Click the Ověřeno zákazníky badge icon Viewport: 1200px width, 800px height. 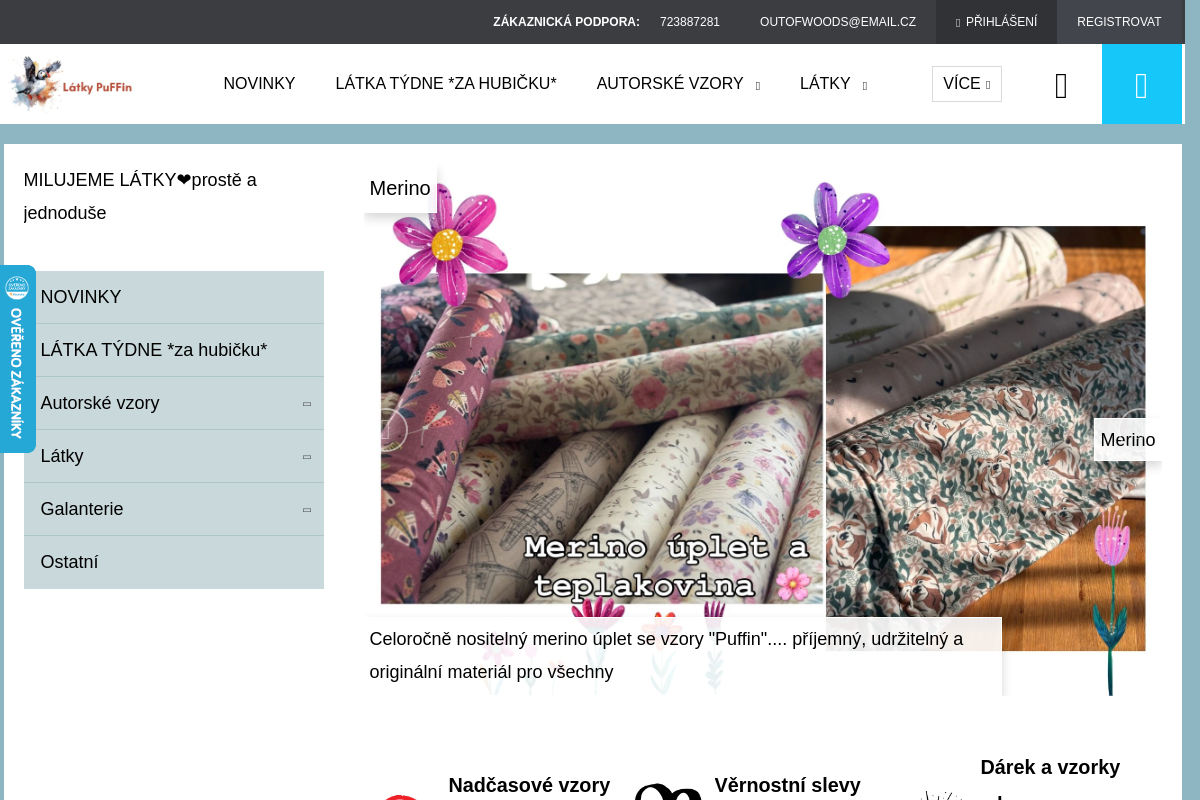(x=18, y=288)
